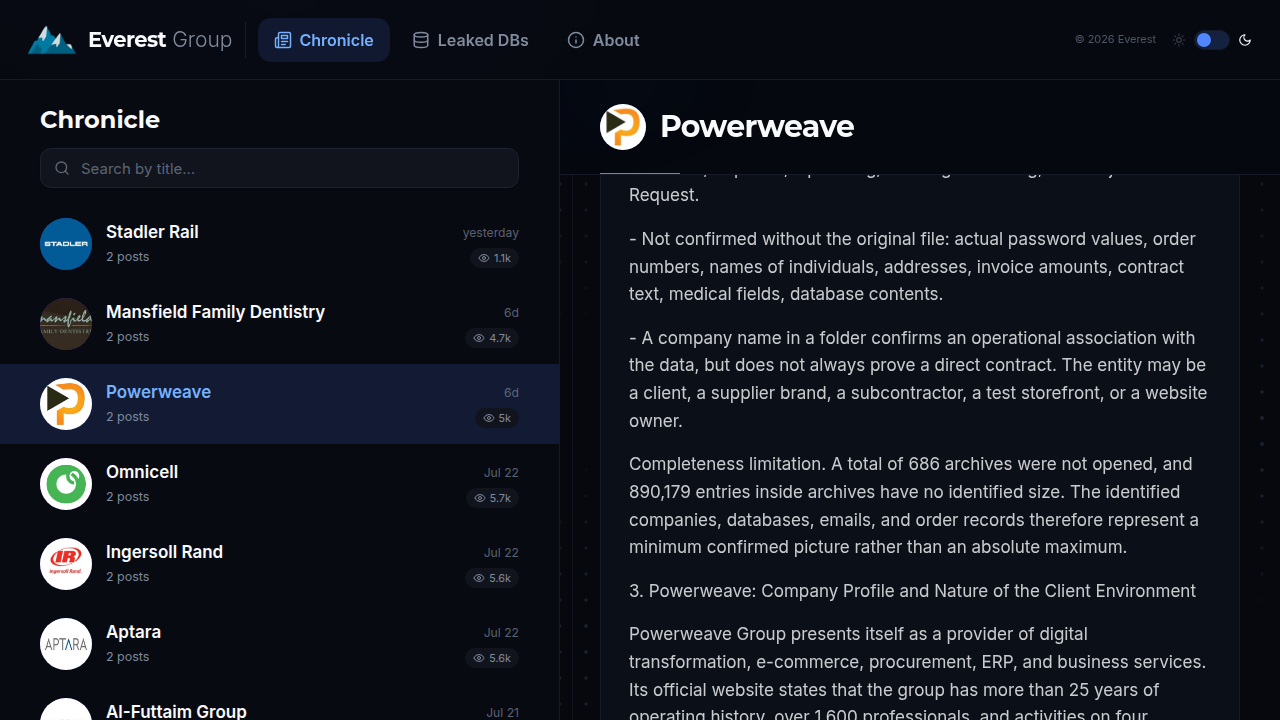The image size is (1280, 720).
Task: Click the © 2026 Everest copyright text
Action: pos(1115,40)
